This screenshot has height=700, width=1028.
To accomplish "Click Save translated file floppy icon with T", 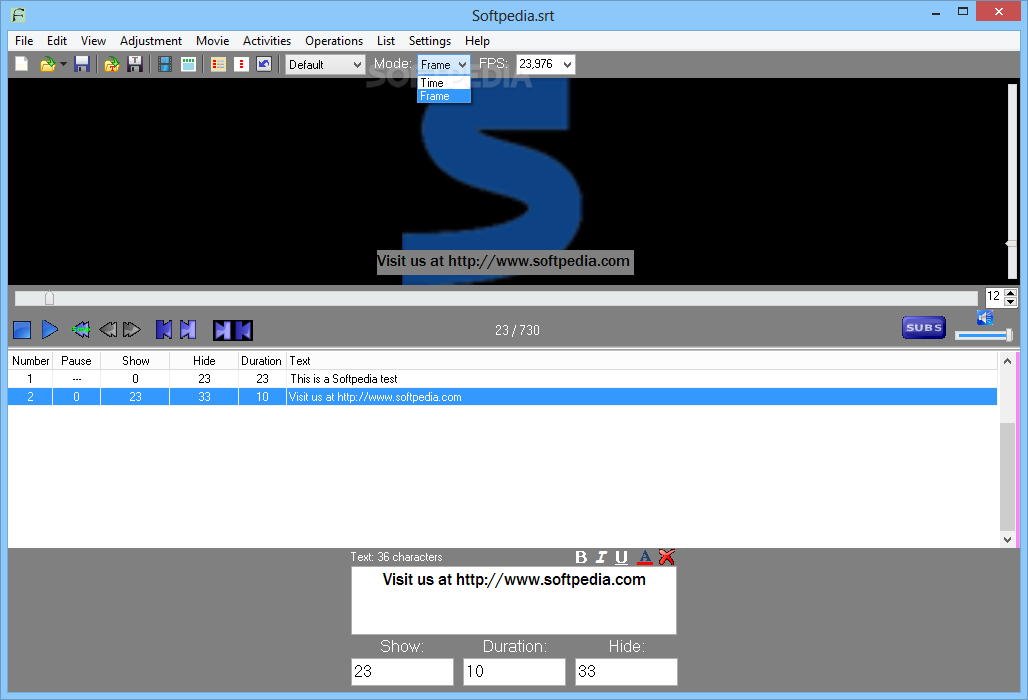I will coord(135,64).
